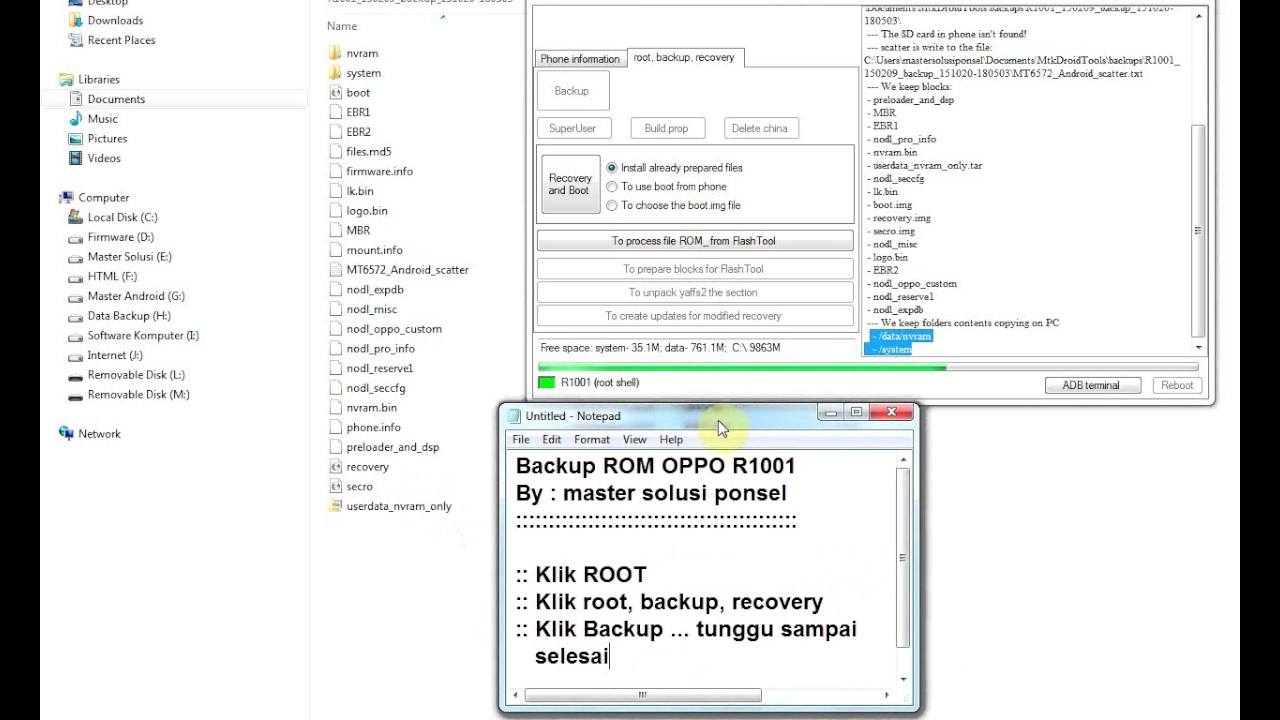
Task: Open the Pictures library icon
Action: click(x=76, y=139)
